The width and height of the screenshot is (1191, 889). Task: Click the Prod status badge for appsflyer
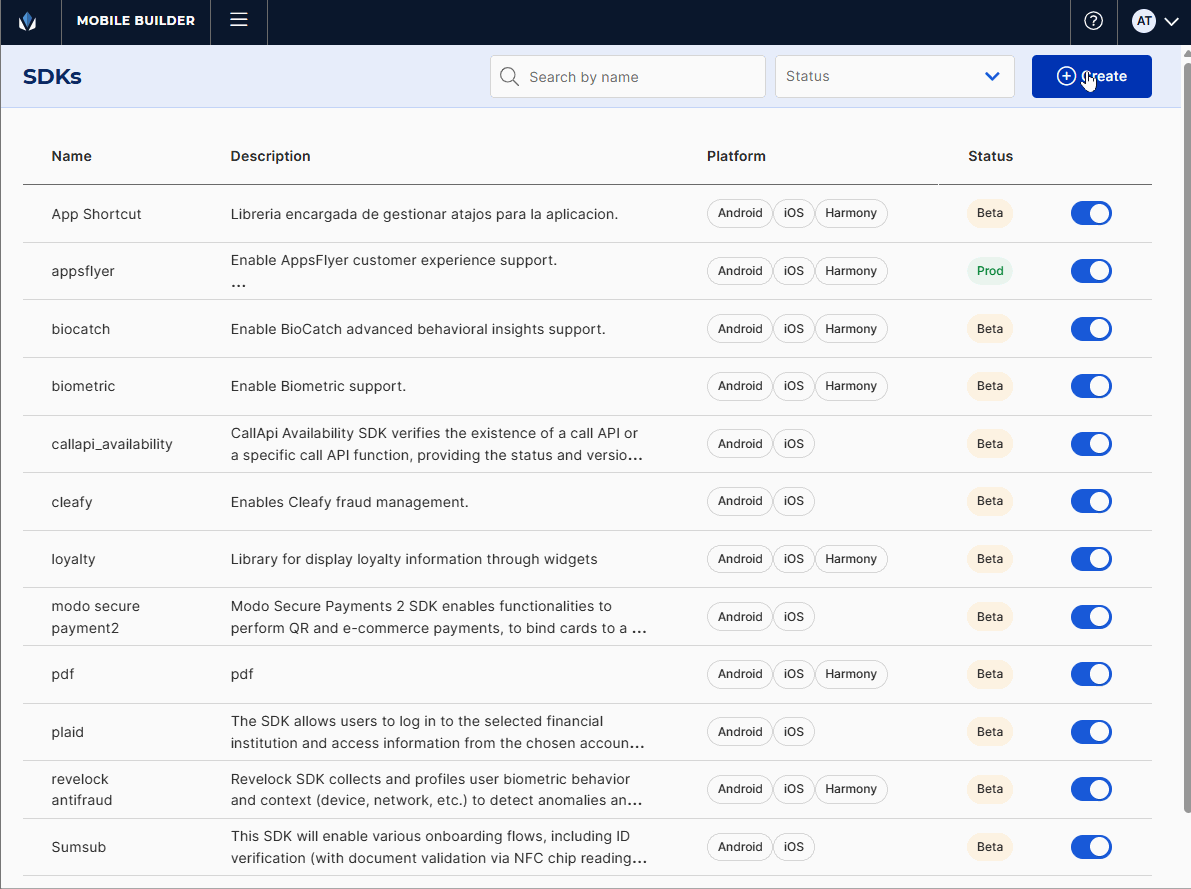click(x=989, y=271)
